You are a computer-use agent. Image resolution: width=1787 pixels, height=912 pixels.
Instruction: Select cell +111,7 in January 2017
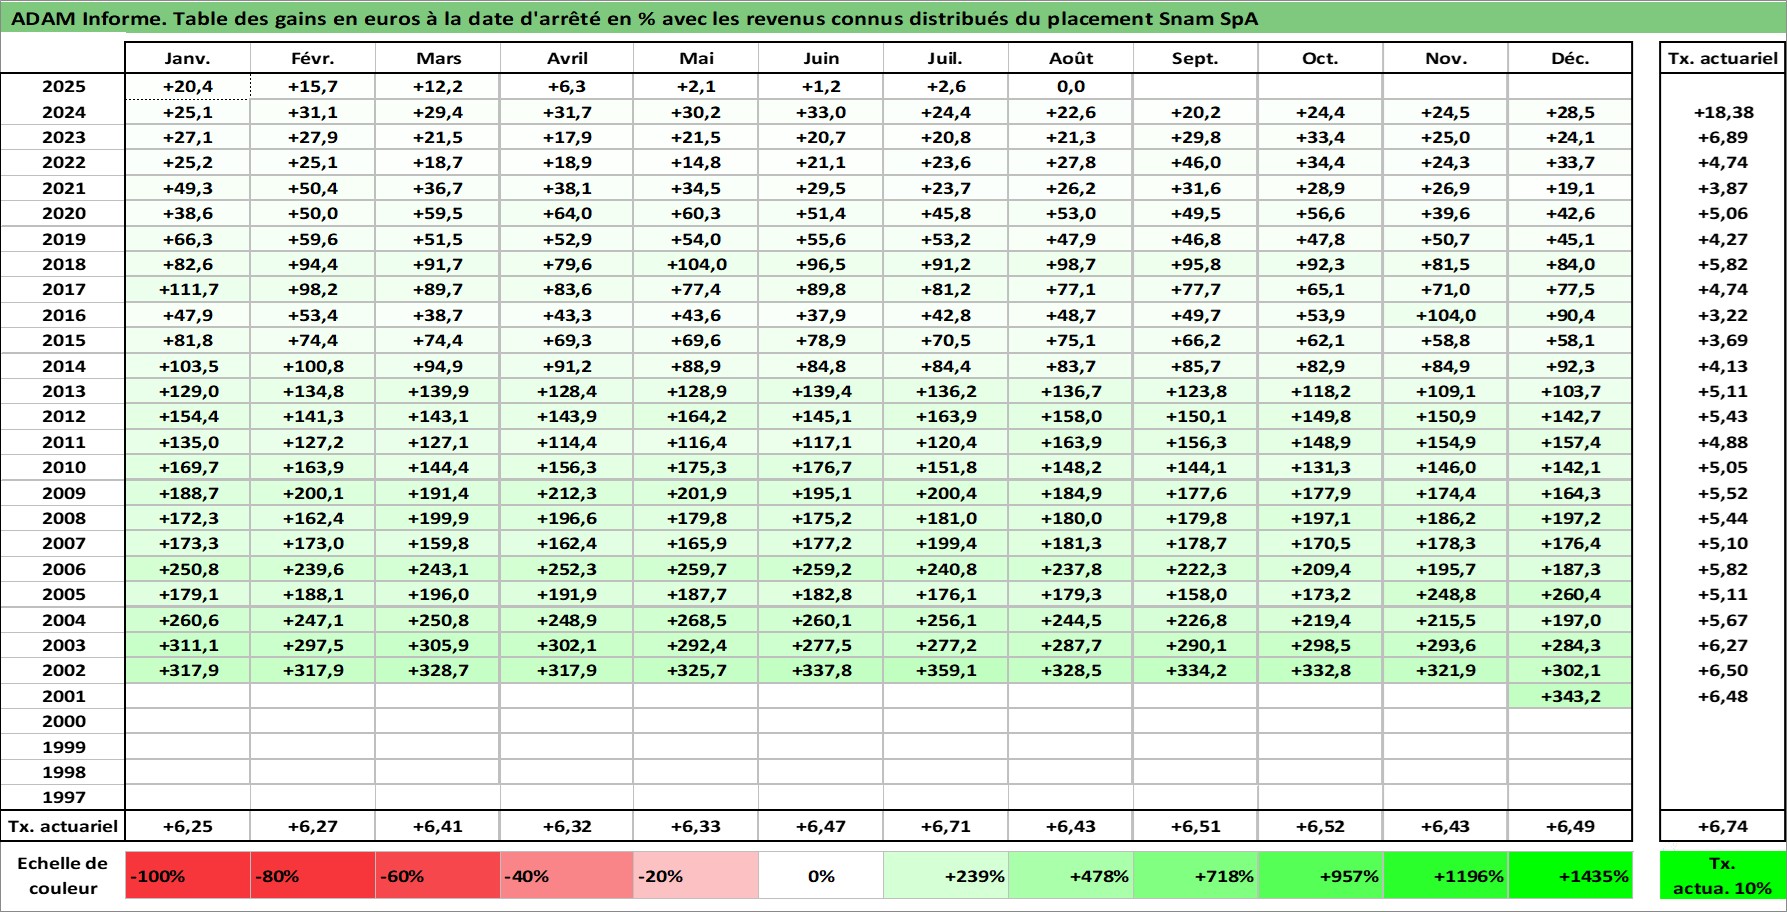click(x=187, y=290)
